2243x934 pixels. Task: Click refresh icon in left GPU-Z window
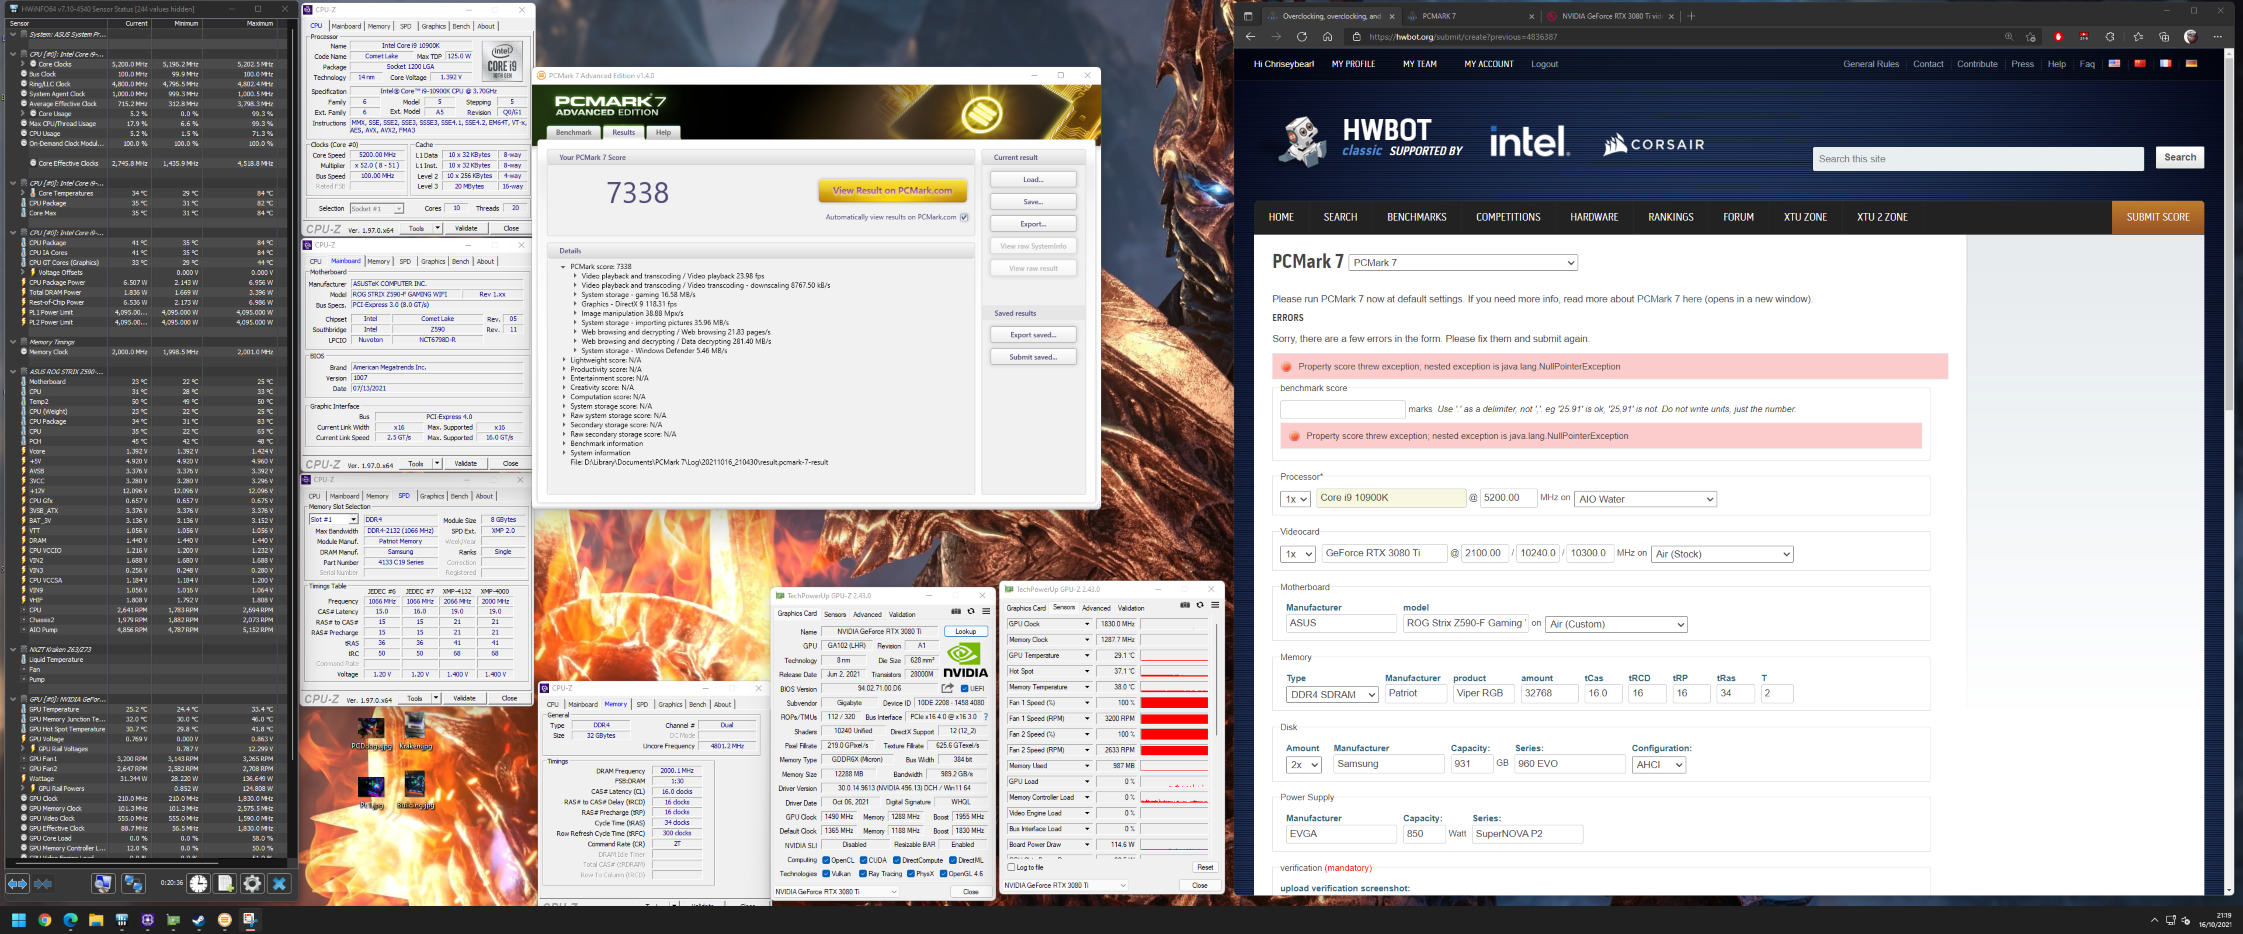[x=970, y=611]
